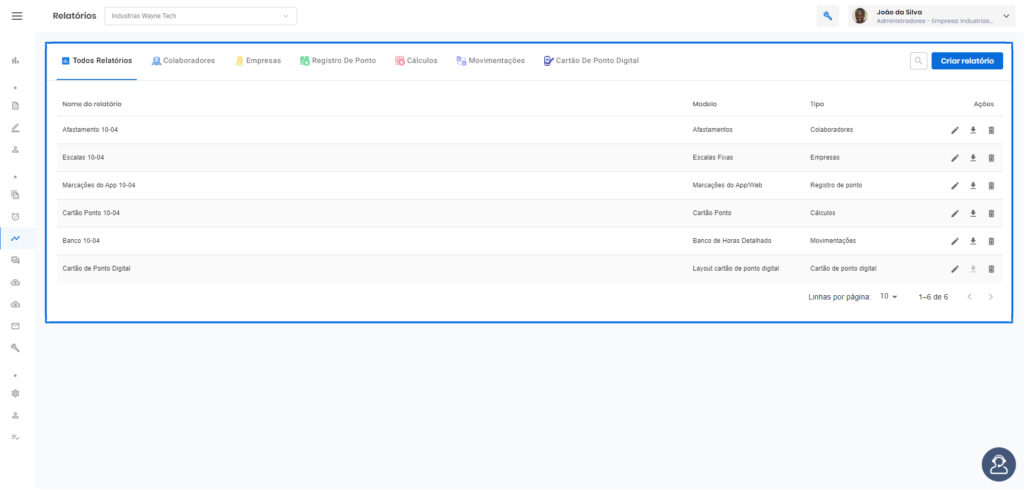Open the support chat bubble
Viewport: 1024px width, 489px height.
999,464
